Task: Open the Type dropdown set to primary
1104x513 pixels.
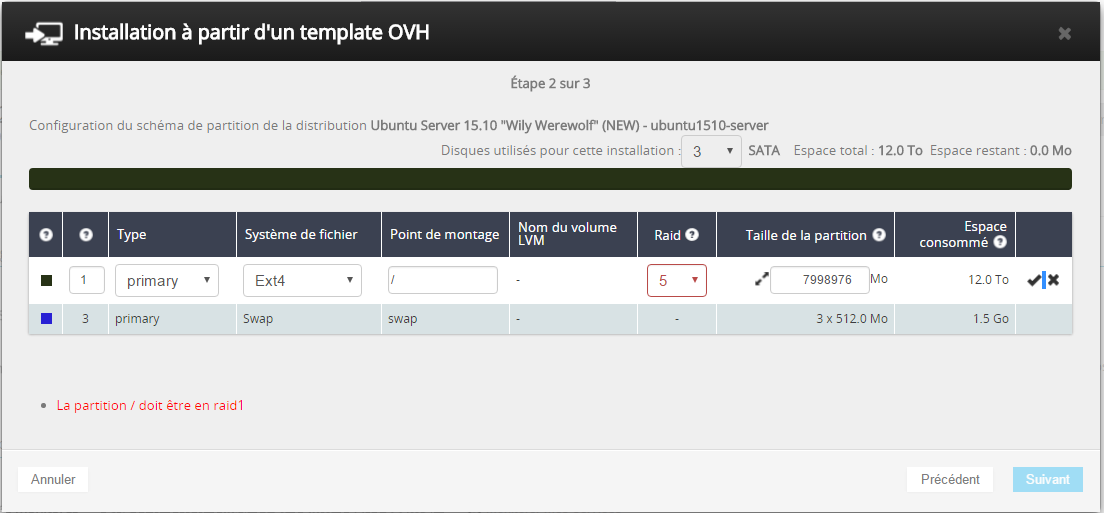Action: [167, 281]
